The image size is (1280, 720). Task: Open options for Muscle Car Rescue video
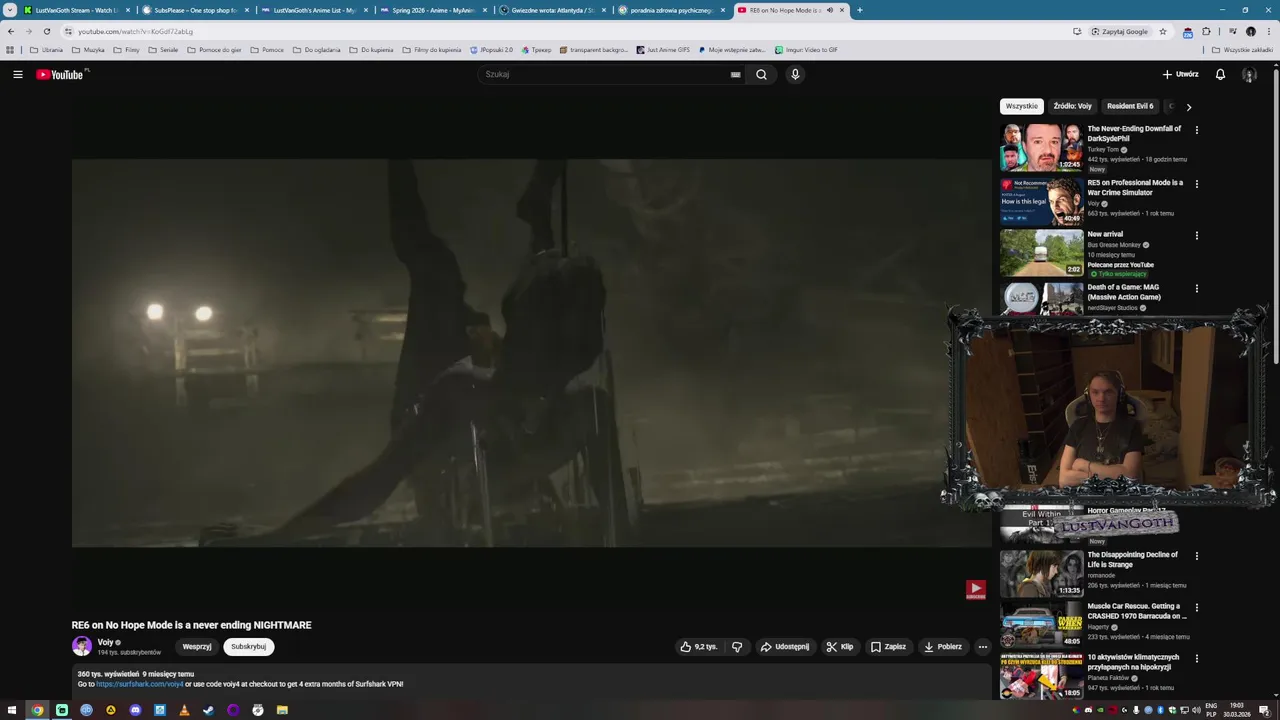[x=1196, y=607]
